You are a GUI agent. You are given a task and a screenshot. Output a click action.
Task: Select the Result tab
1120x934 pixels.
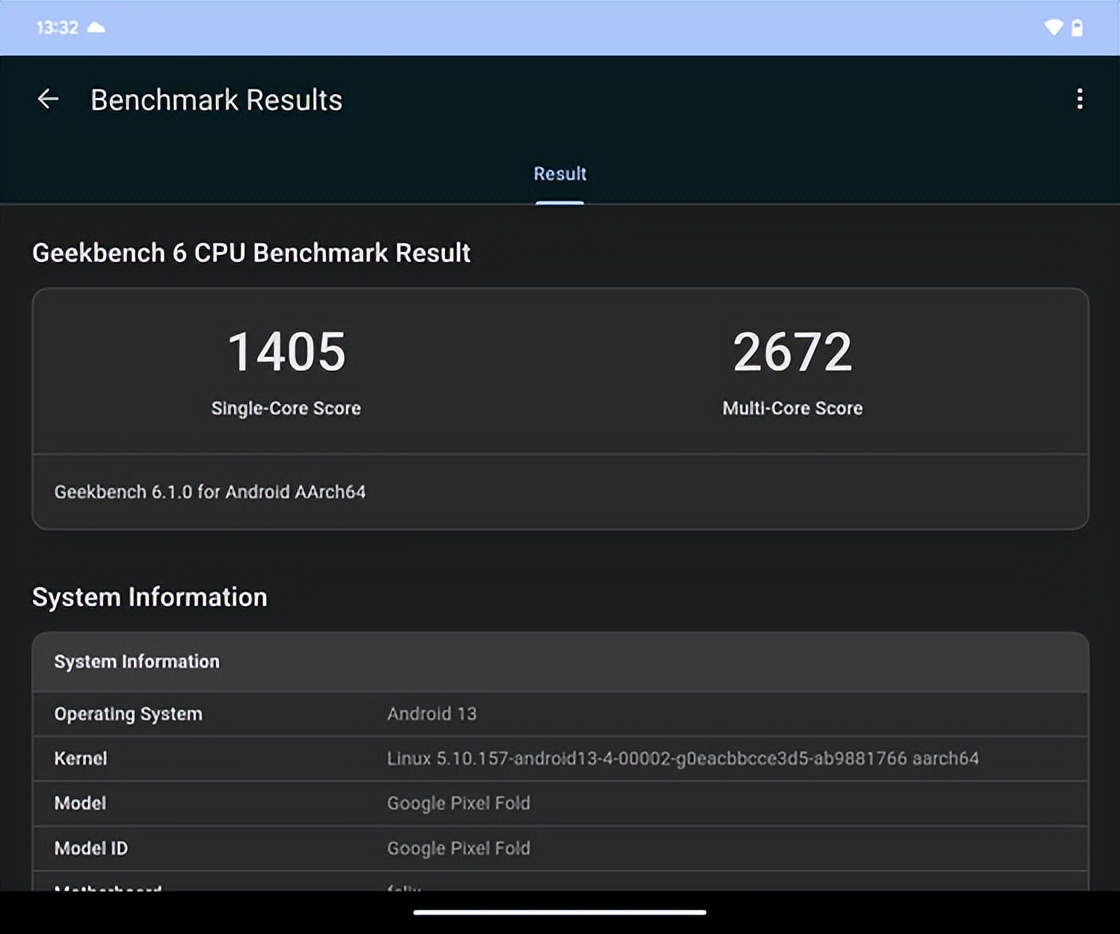click(x=559, y=174)
